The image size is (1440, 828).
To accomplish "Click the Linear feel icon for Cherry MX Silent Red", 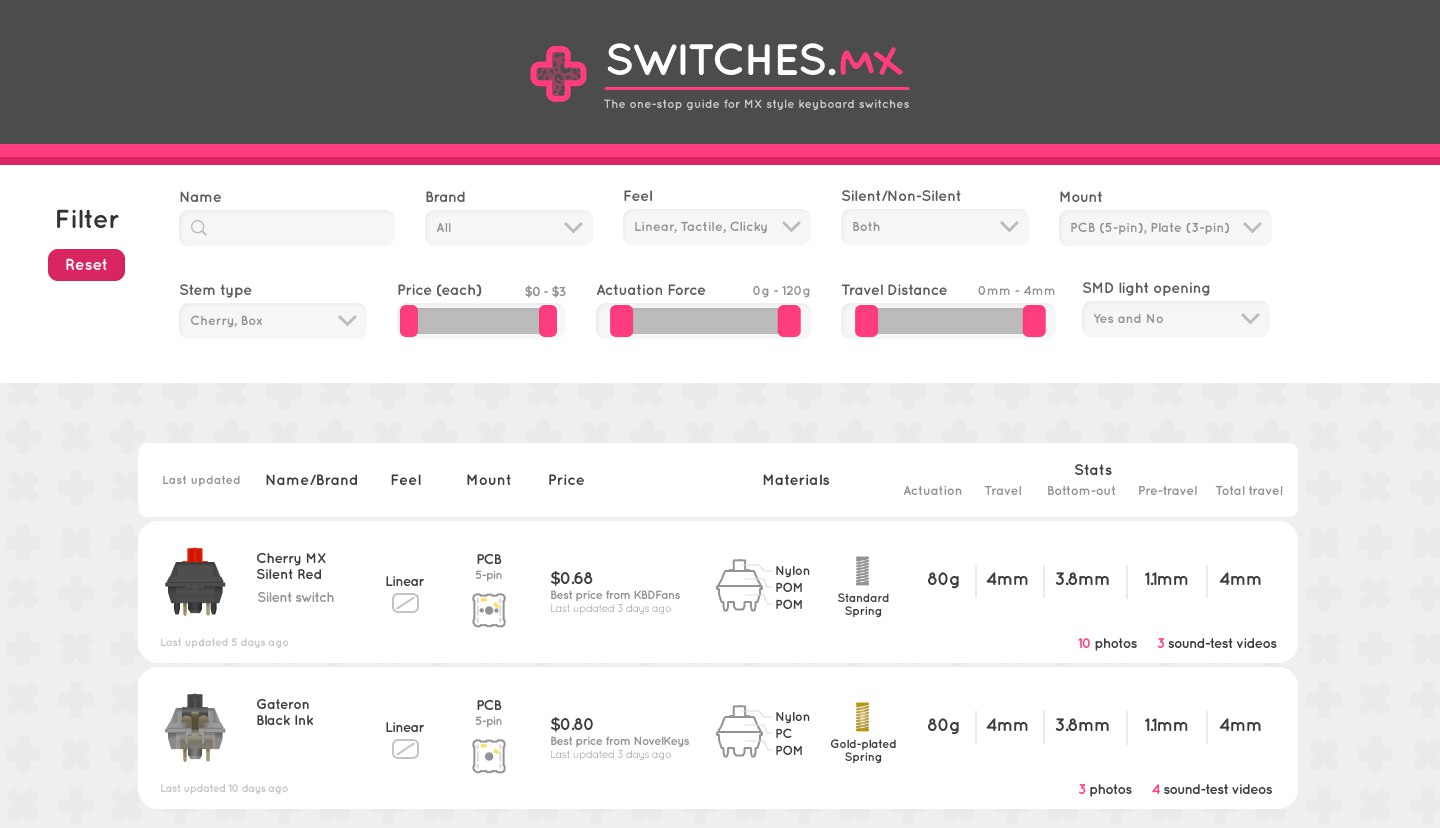I will 405,603.
